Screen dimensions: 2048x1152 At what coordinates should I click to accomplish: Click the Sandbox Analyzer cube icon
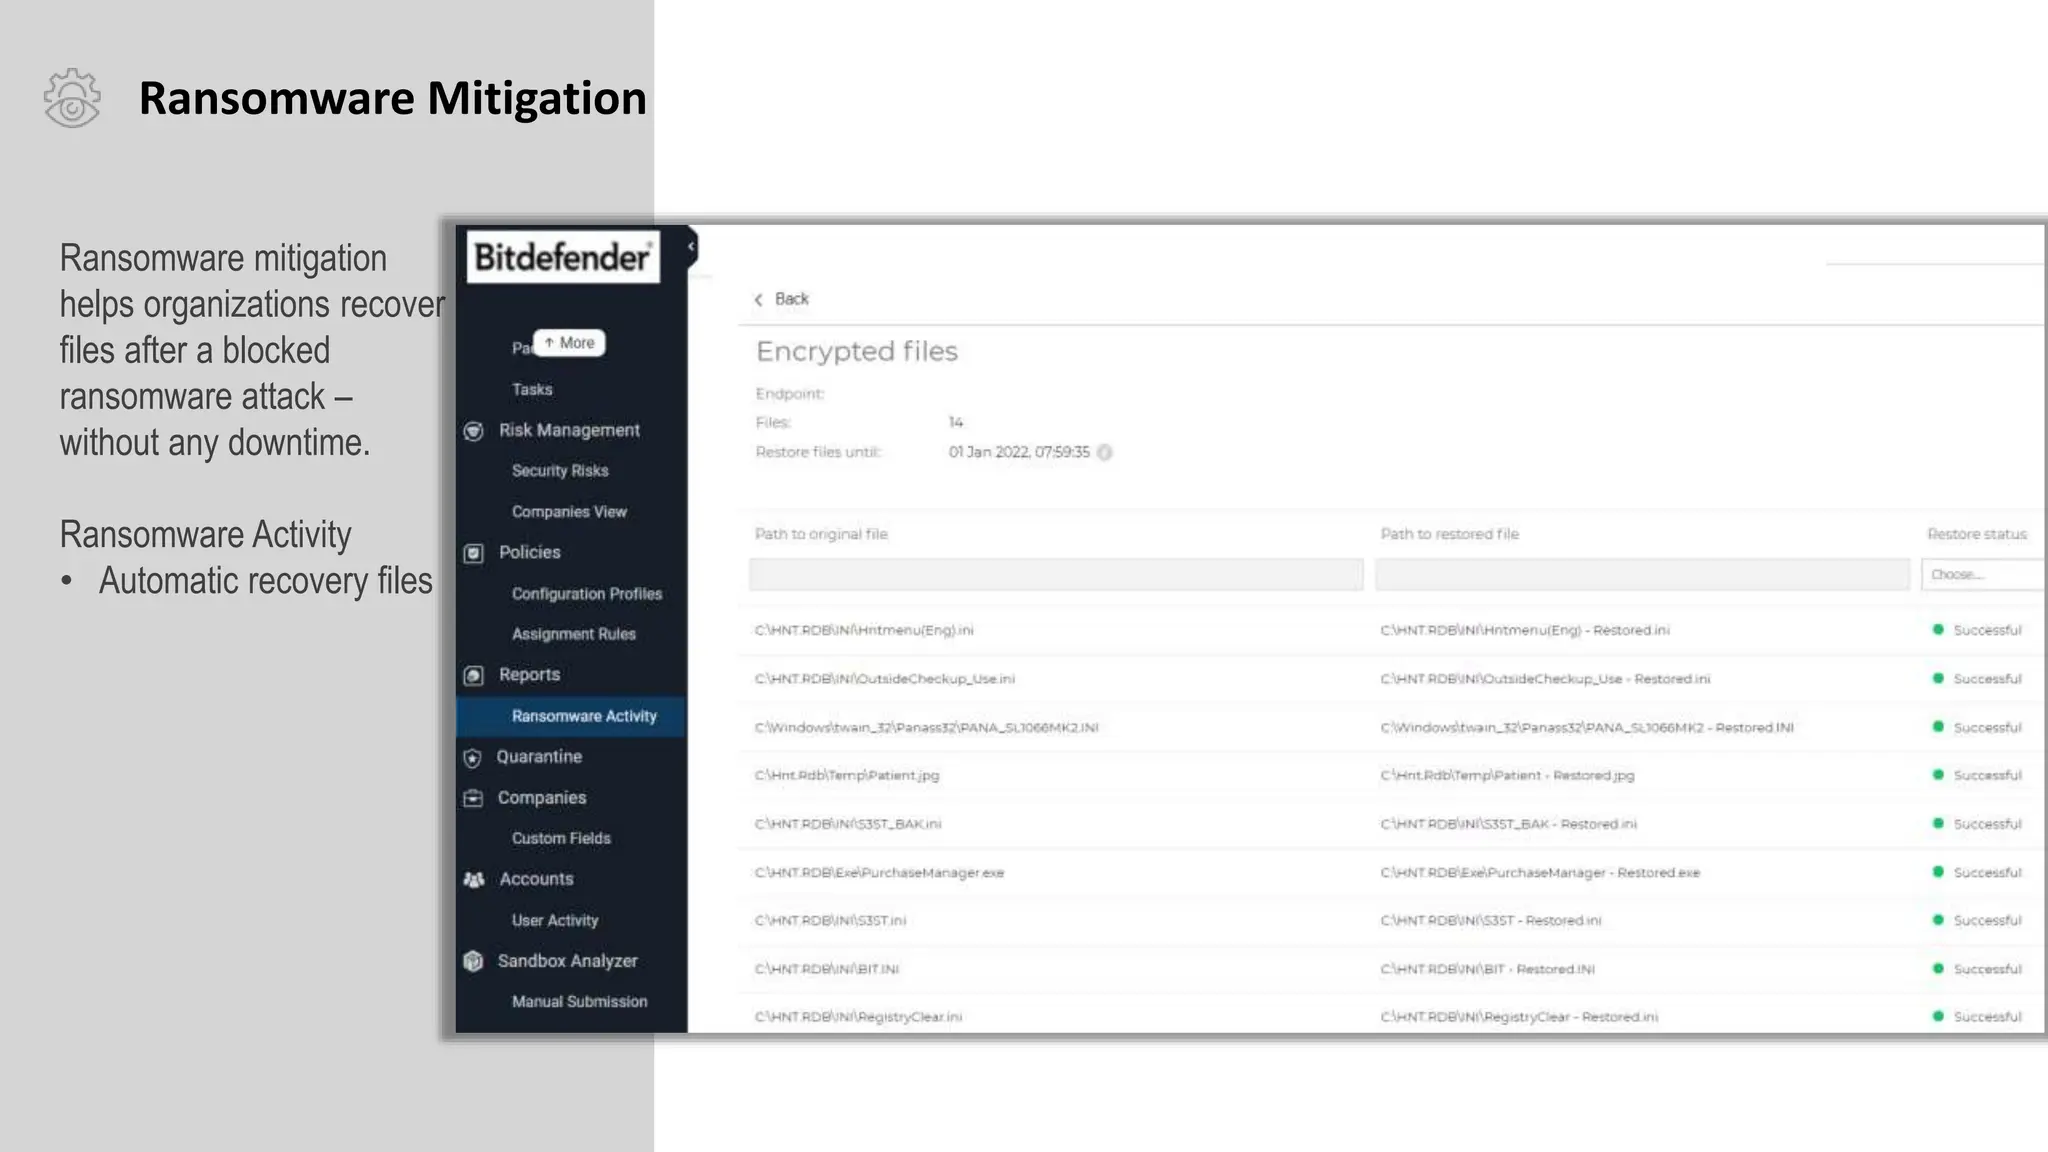[x=473, y=961]
